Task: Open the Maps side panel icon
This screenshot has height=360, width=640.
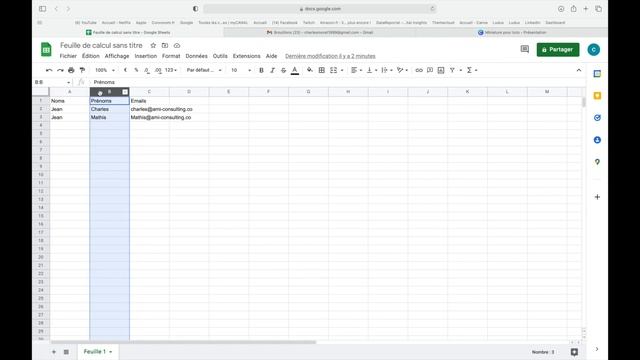Action: pyautogui.click(x=597, y=162)
